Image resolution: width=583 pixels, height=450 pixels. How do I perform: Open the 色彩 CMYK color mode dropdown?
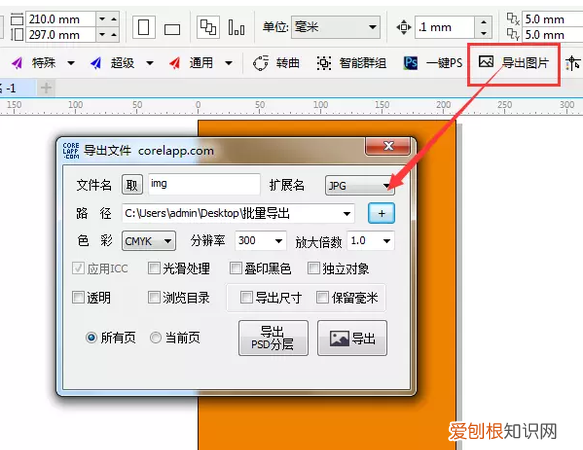click(x=149, y=241)
